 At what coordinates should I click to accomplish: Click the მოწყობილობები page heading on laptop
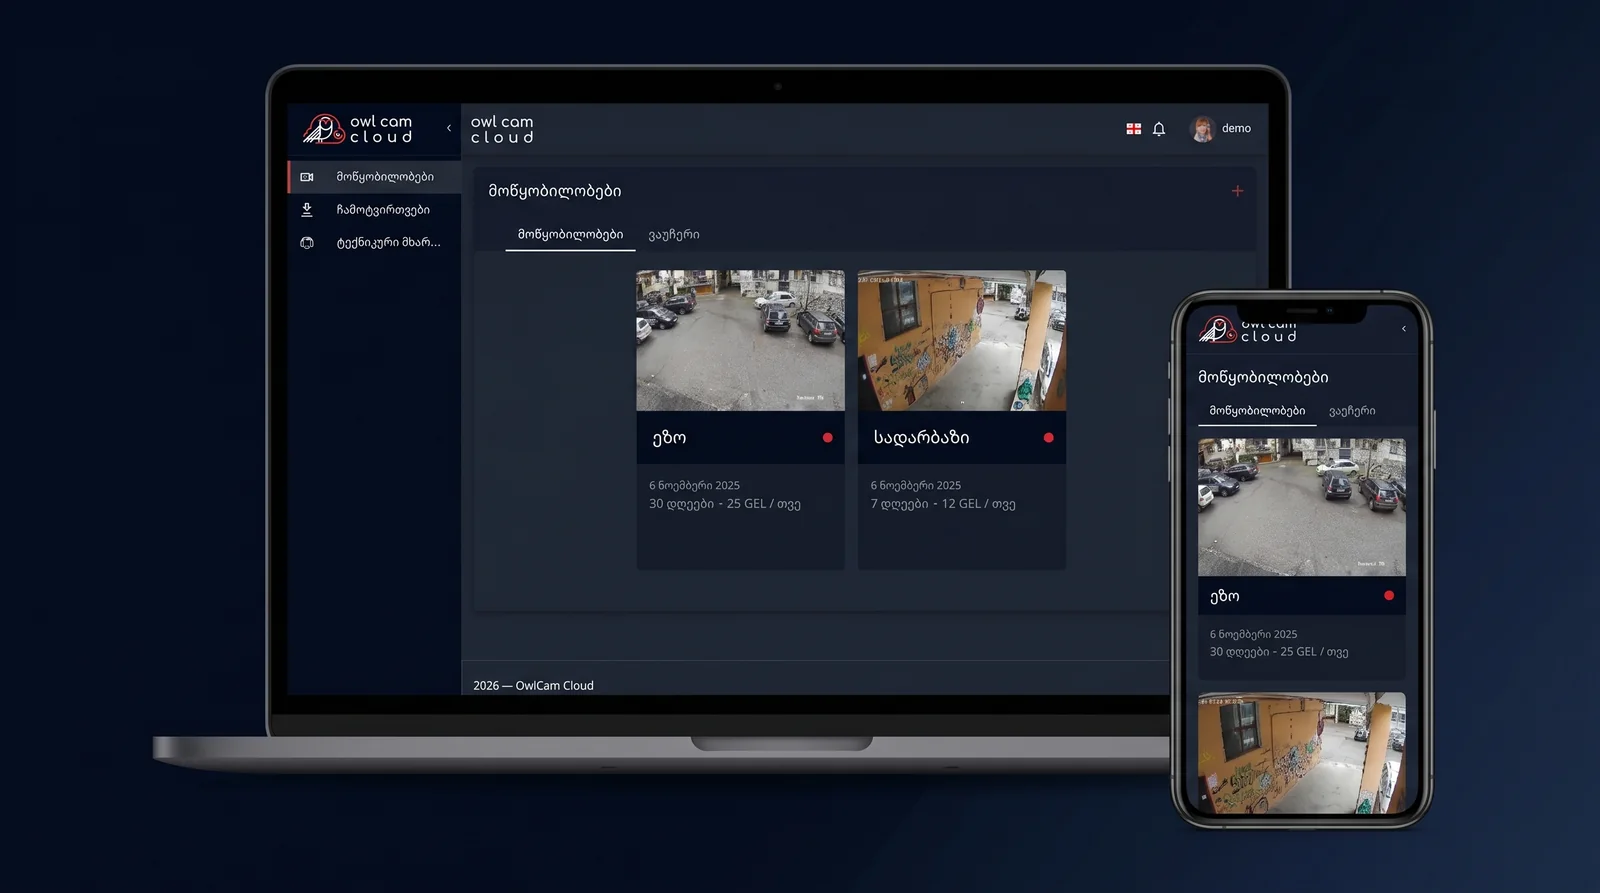(x=555, y=191)
